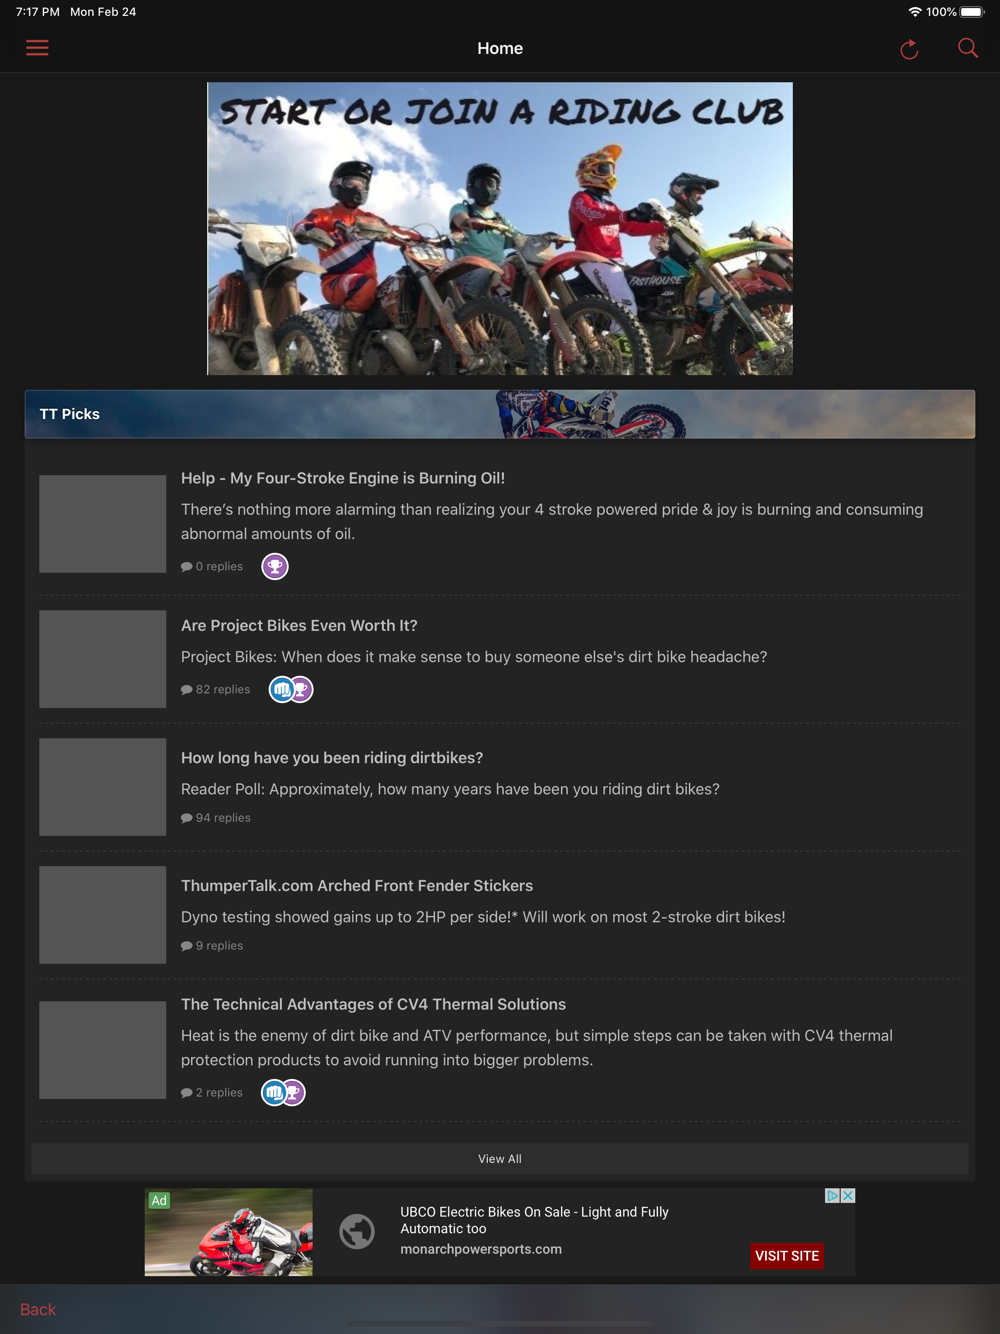The height and width of the screenshot is (1334, 1000).
Task: Tap globe icon in UBCO ad
Action: (357, 1231)
